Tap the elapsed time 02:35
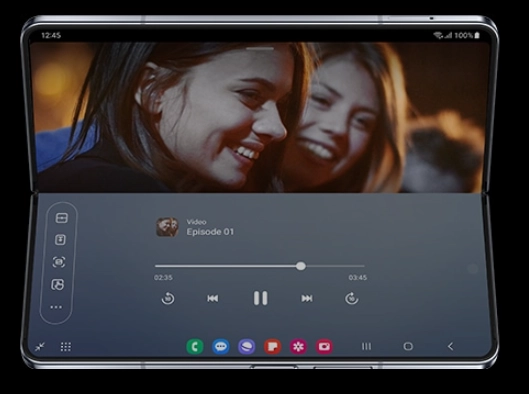 [x=163, y=278]
